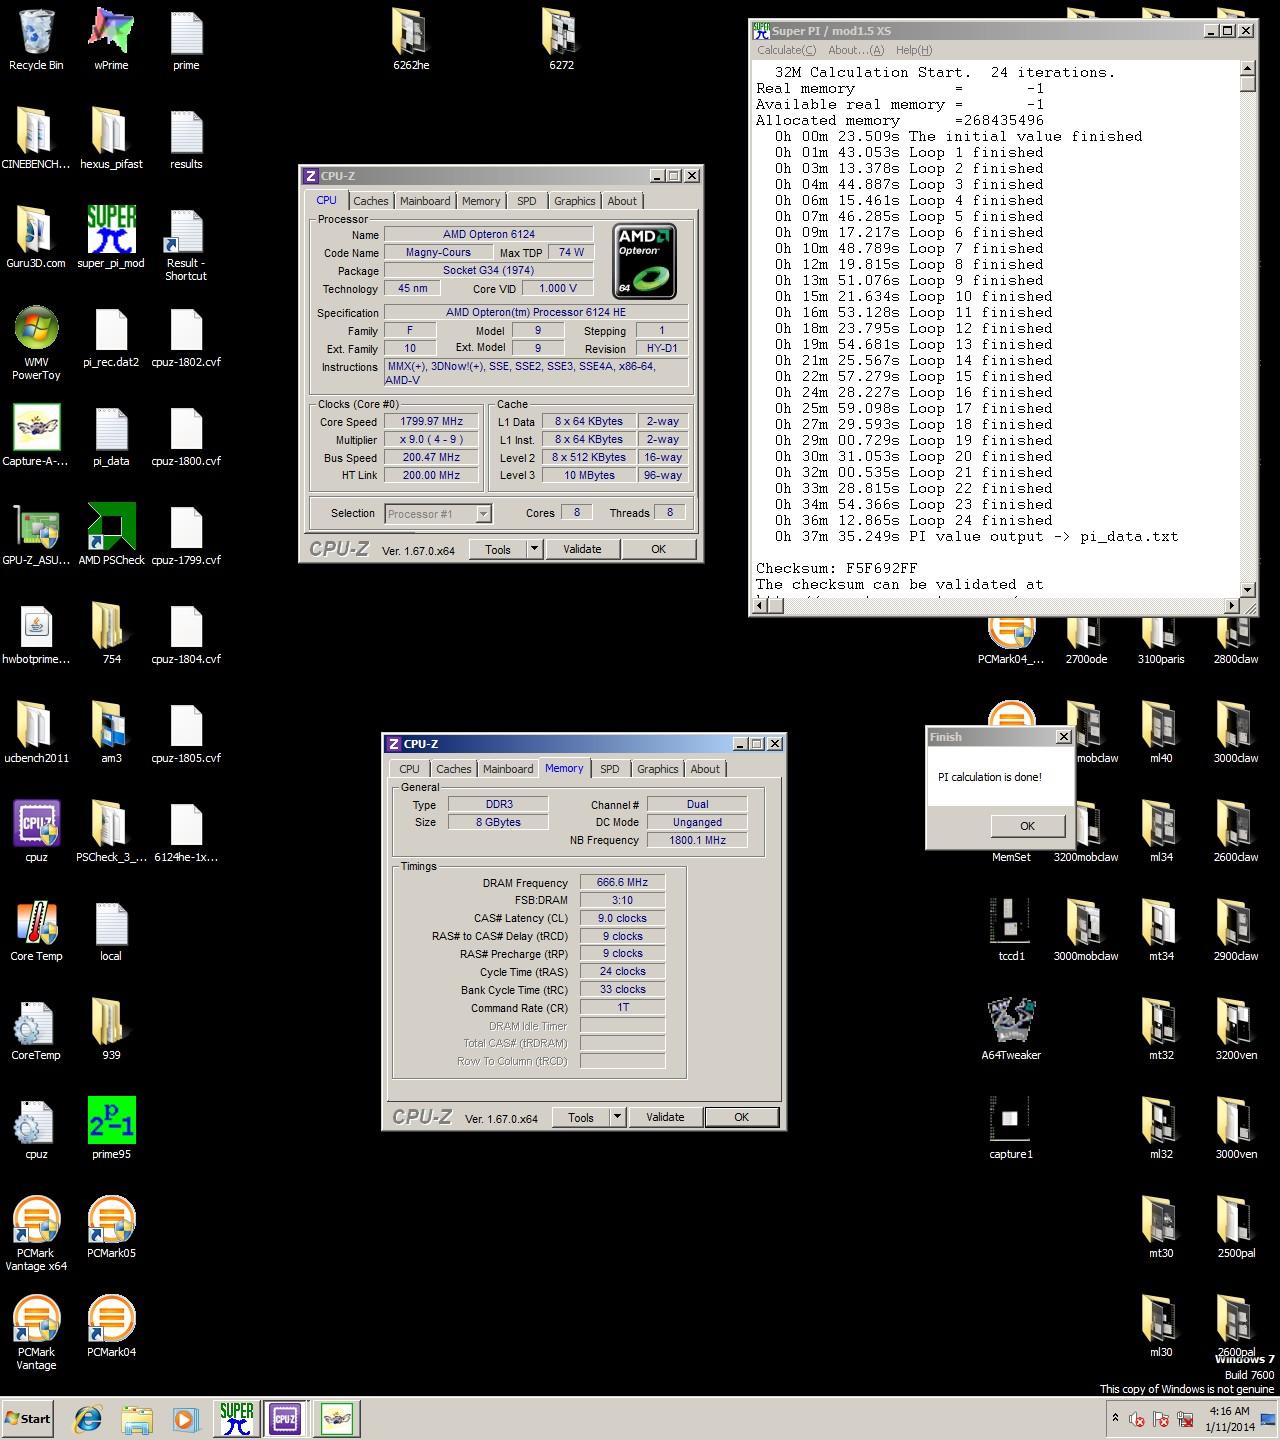This screenshot has height=1440, width=1280.
Task: Open the Core Temp thermometer icon
Action: tap(36, 930)
